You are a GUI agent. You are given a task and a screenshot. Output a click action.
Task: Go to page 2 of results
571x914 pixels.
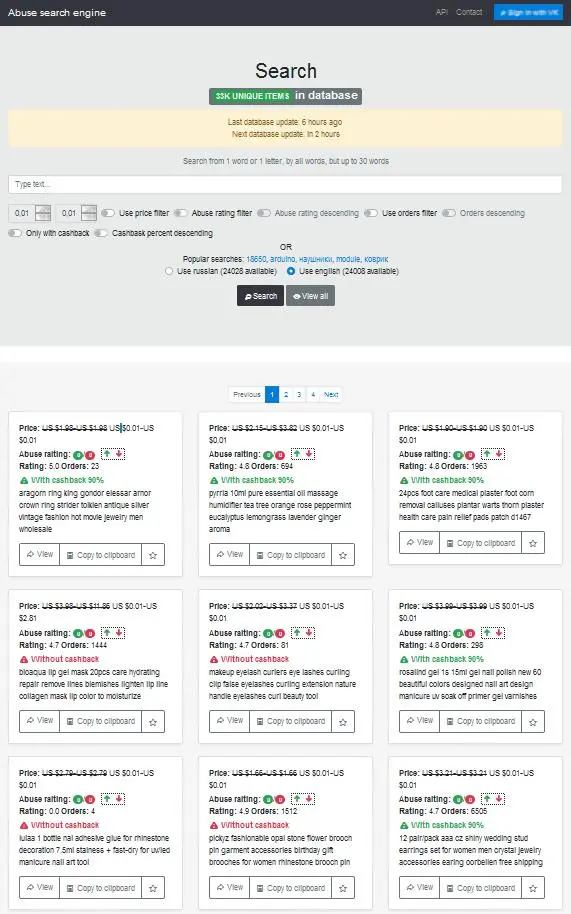click(286, 395)
